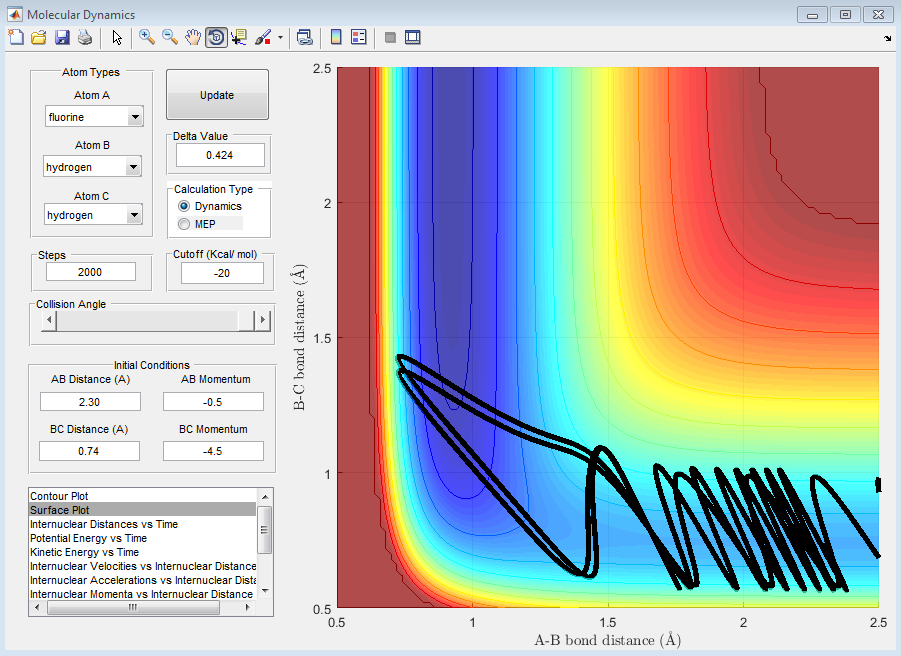This screenshot has width=901, height=656.
Task: Choose the MEP calculation type
Action: (x=184, y=224)
